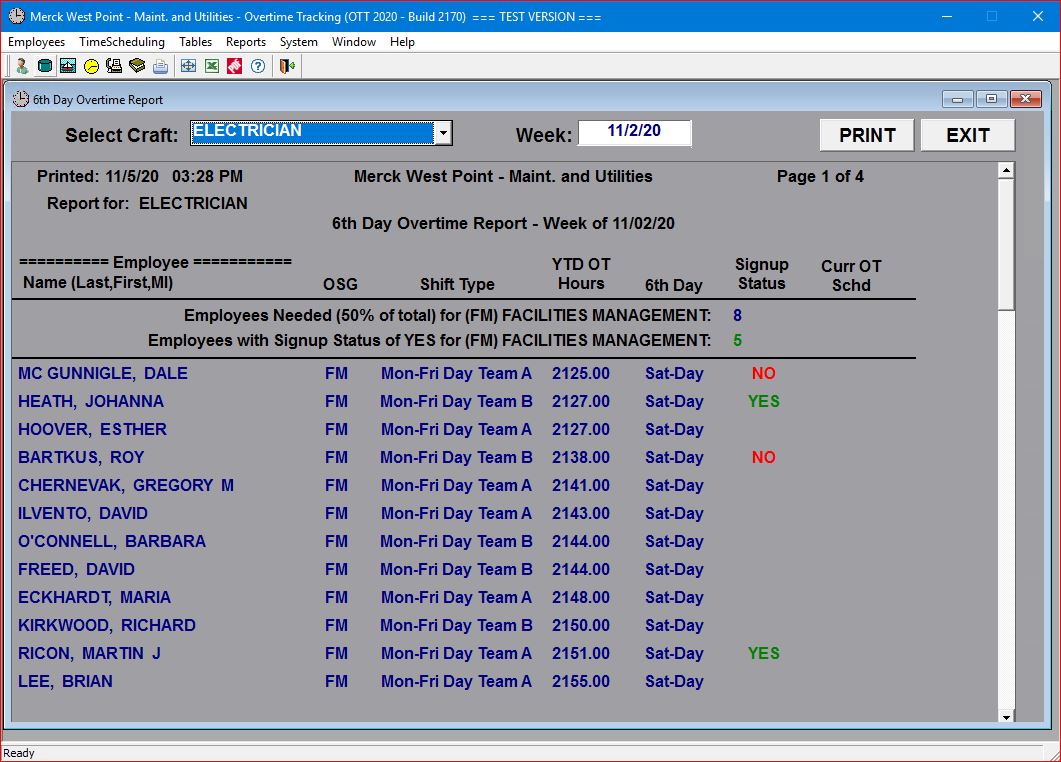1061x762 pixels.
Task: Expand the Select Craft dropdown arrow
Action: click(x=442, y=133)
